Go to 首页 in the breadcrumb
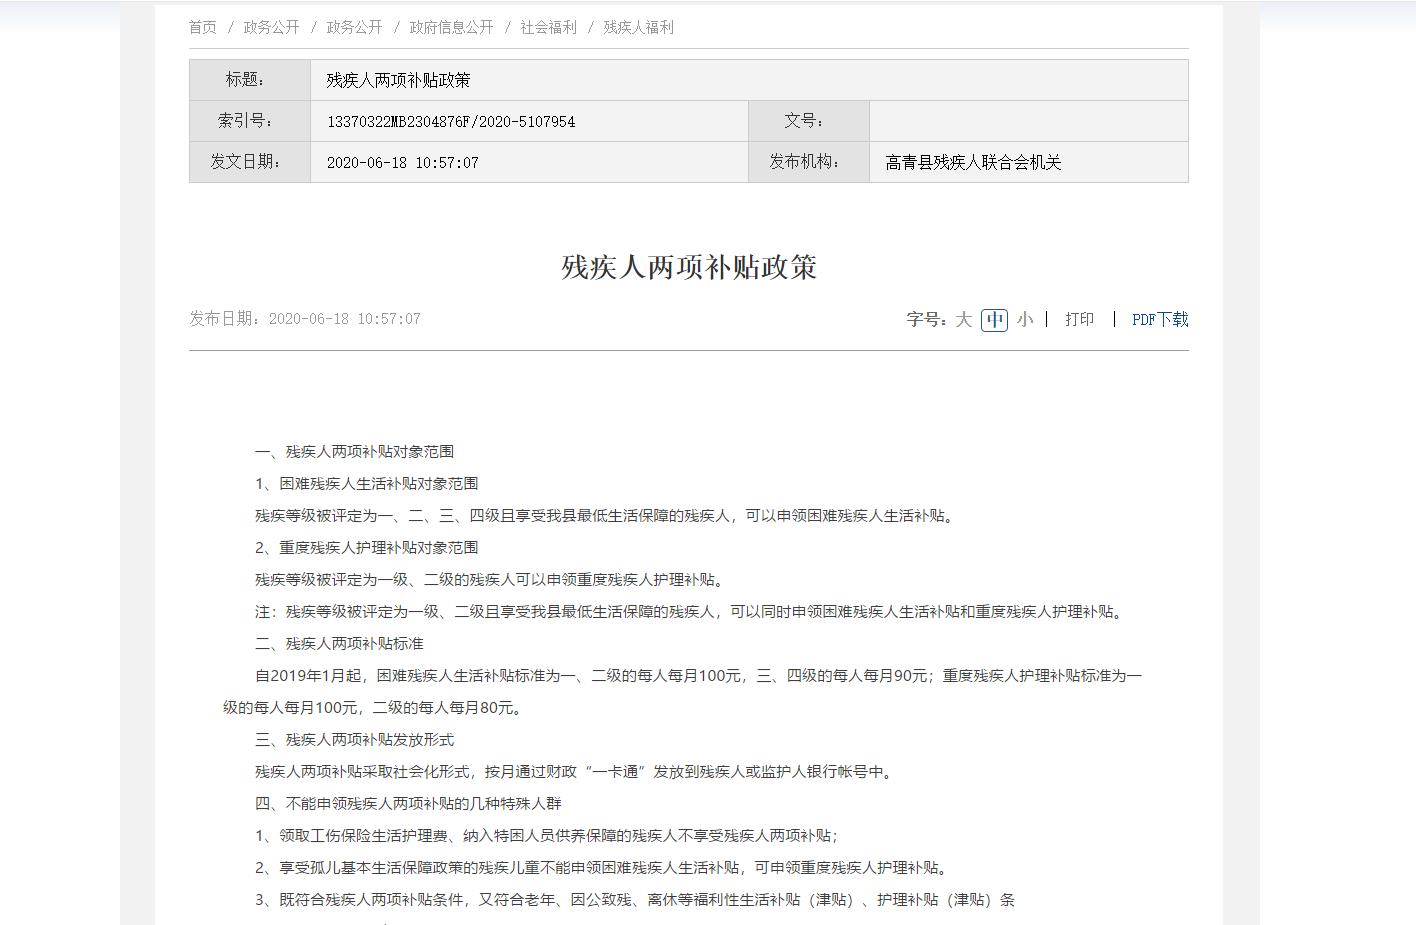The height and width of the screenshot is (925, 1416). coord(202,27)
